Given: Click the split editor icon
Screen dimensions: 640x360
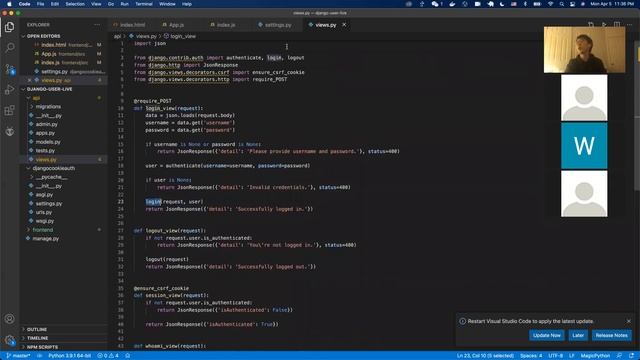Looking at the screenshot, I should coord(617,25).
